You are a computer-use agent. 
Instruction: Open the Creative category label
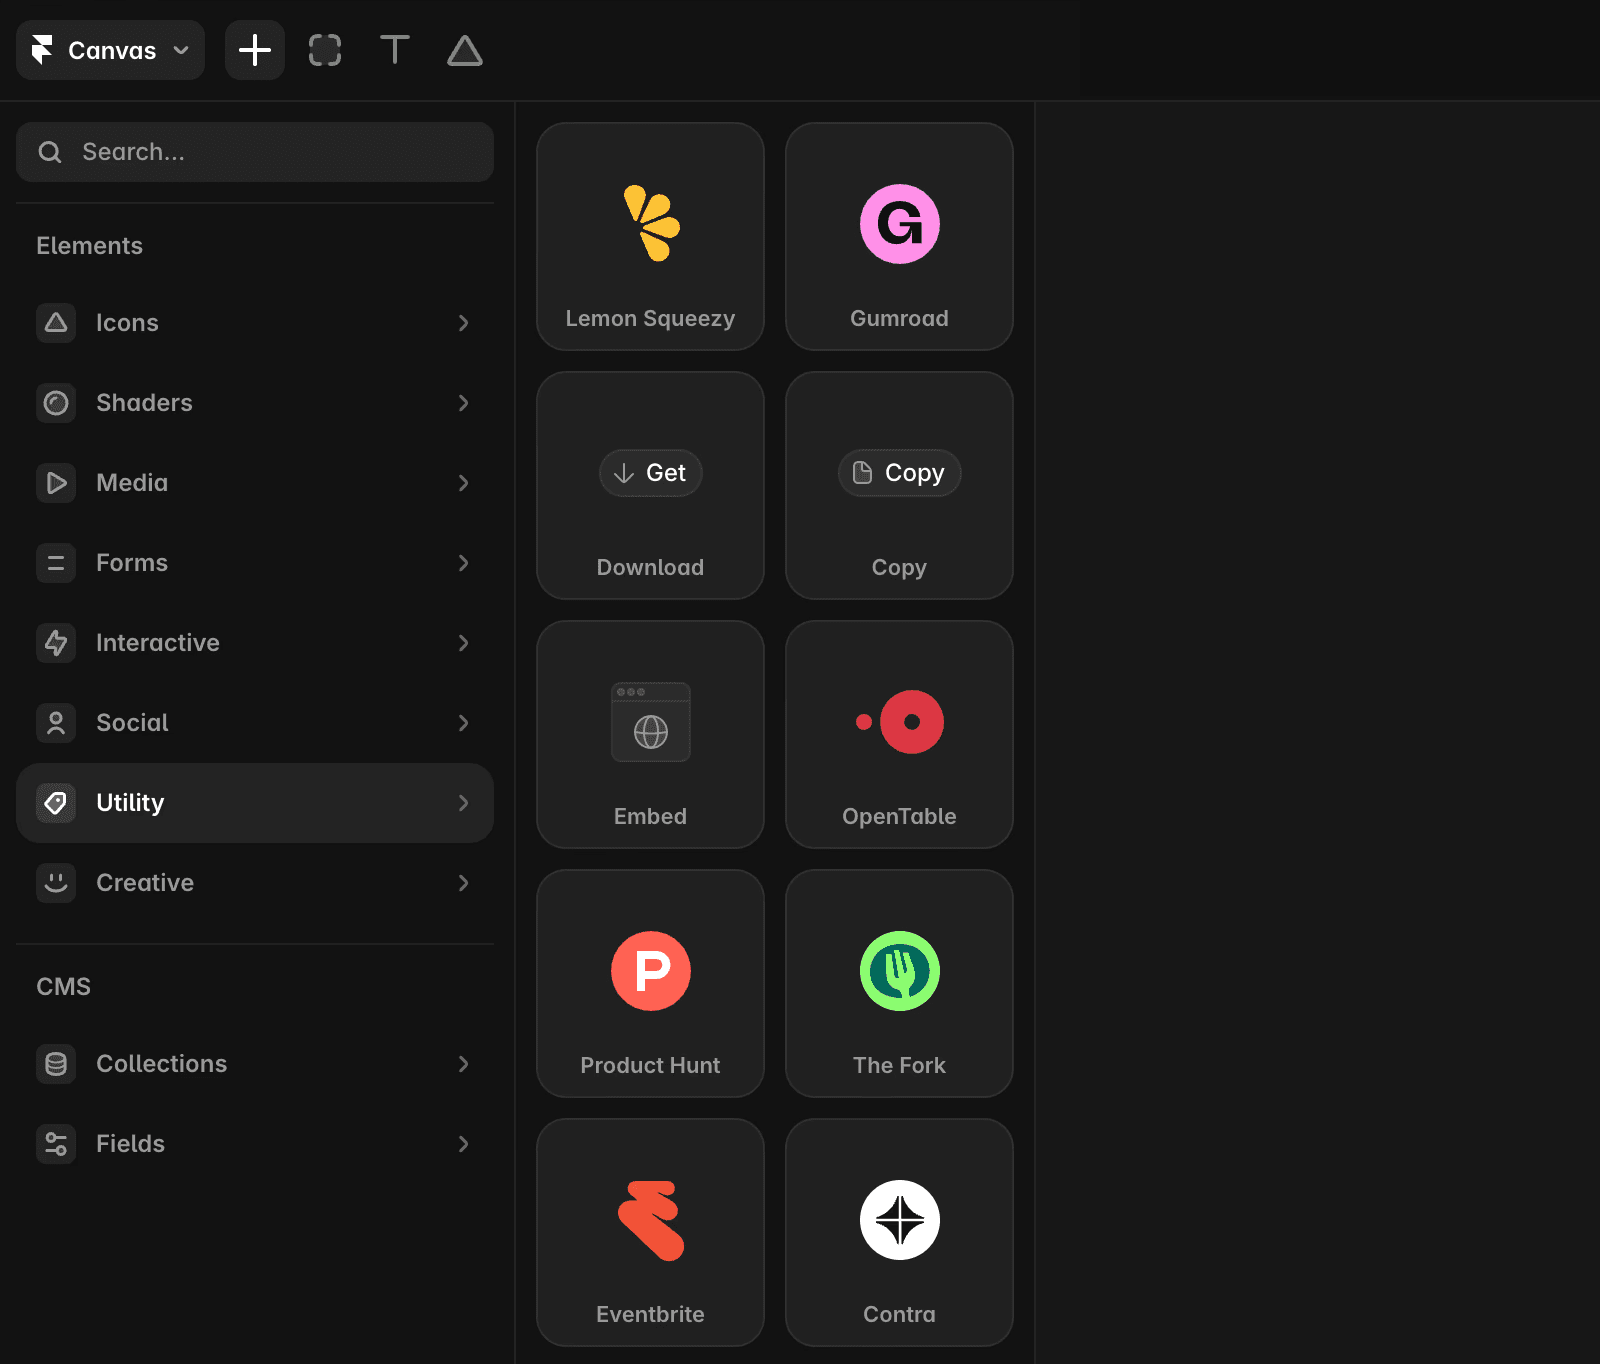145,883
